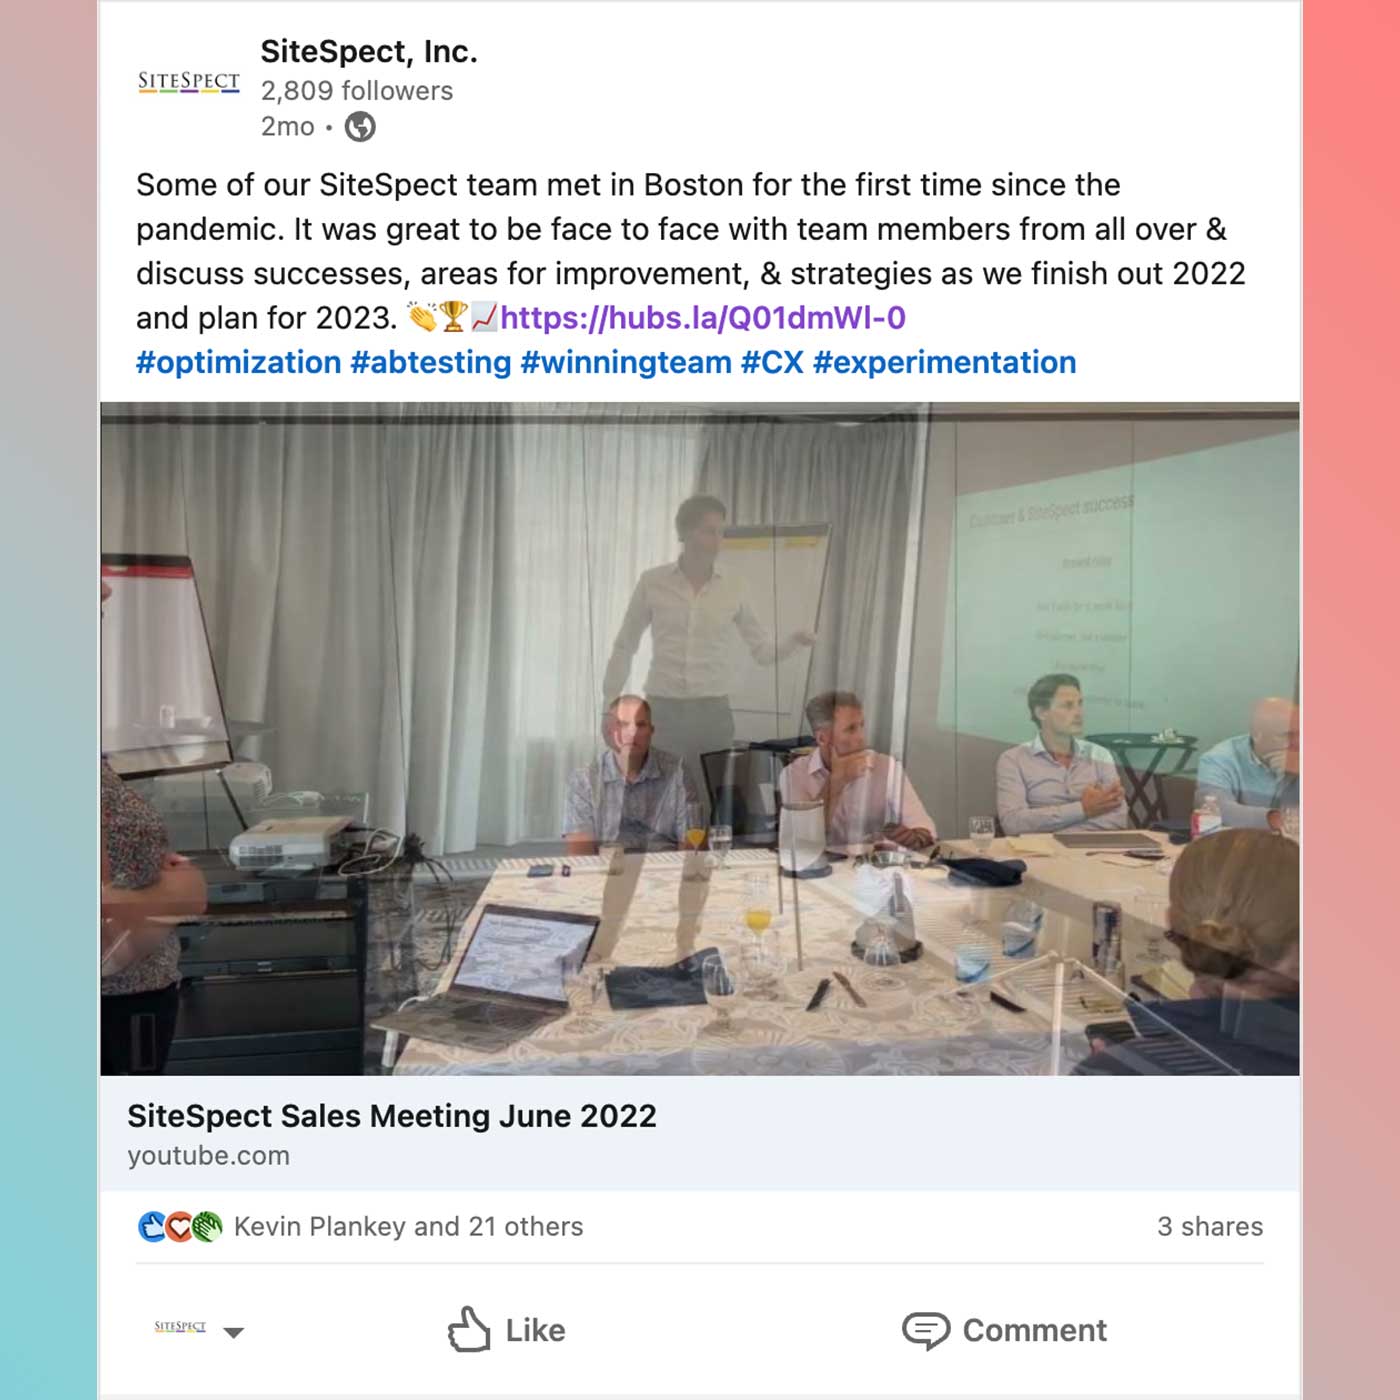1400x1400 pixels.
Task: Select the #winningteam hashtag
Action: tap(626, 362)
